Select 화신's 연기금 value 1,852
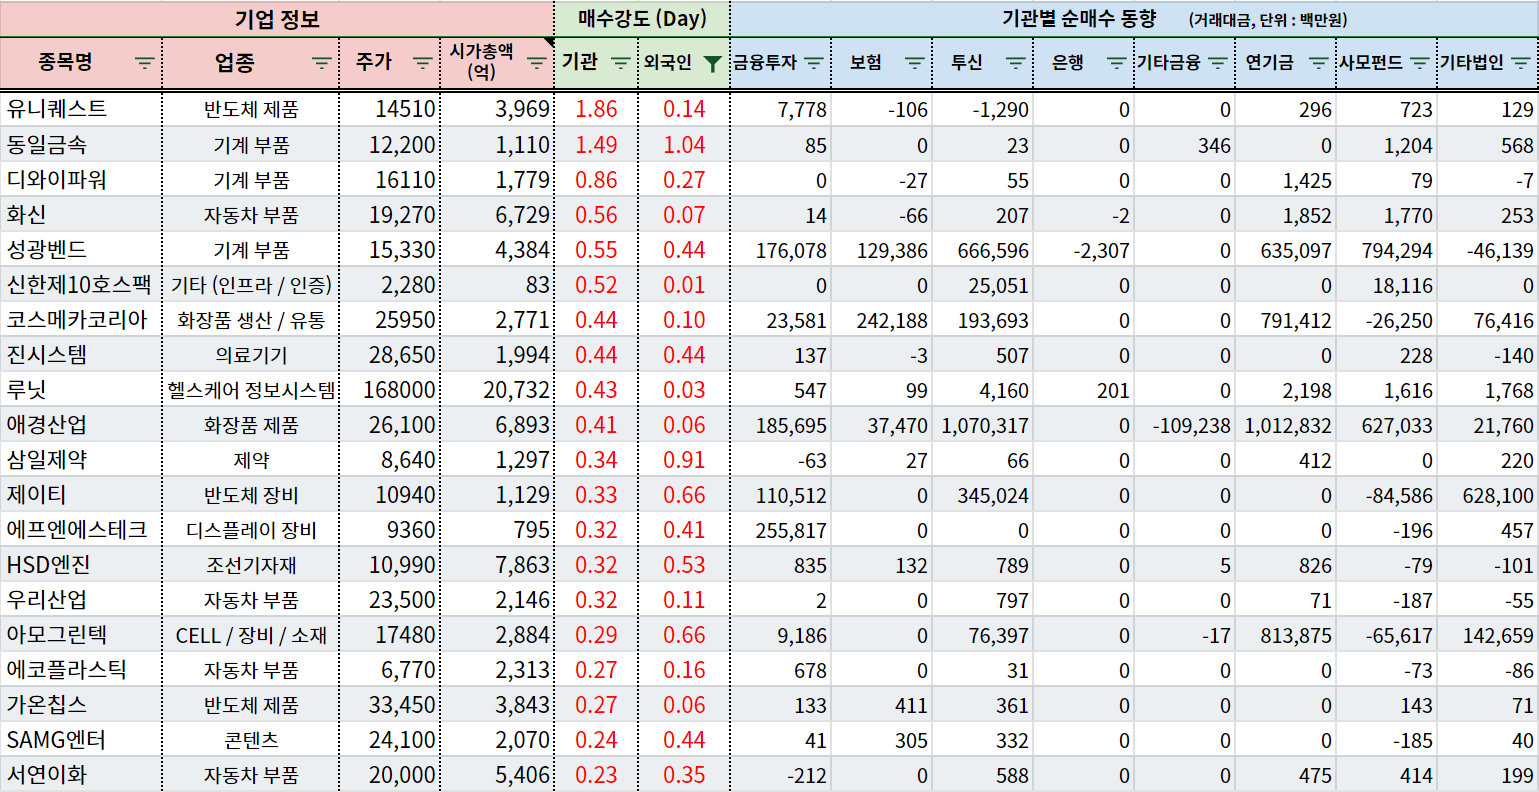Screen dimensions: 1539x792 [1286, 214]
